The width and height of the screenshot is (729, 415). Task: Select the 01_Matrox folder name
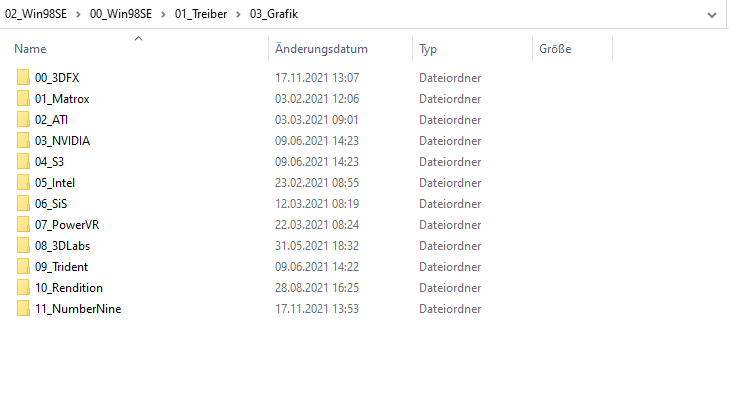(62, 99)
